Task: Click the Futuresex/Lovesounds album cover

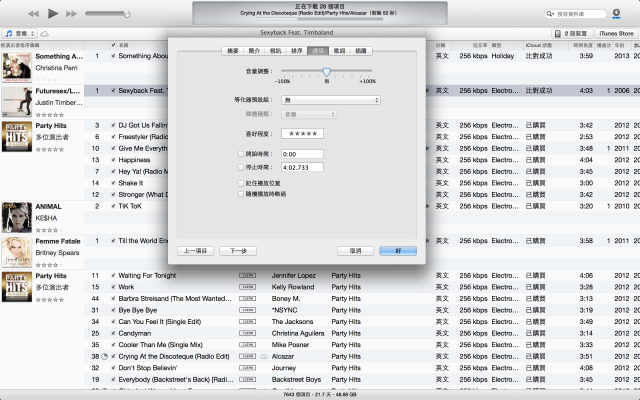Action: [17, 102]
